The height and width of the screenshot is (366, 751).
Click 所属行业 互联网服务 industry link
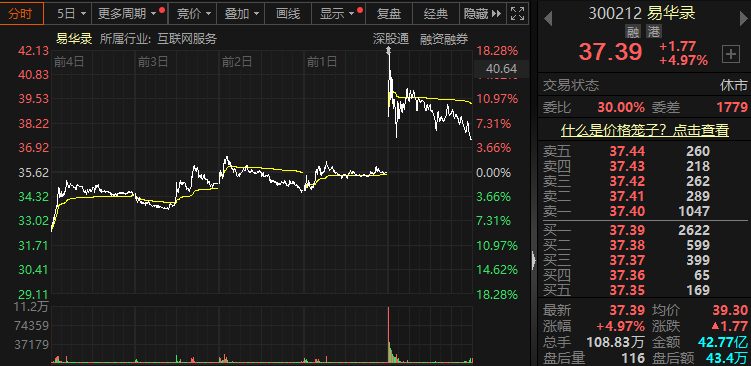click(158, 39)
